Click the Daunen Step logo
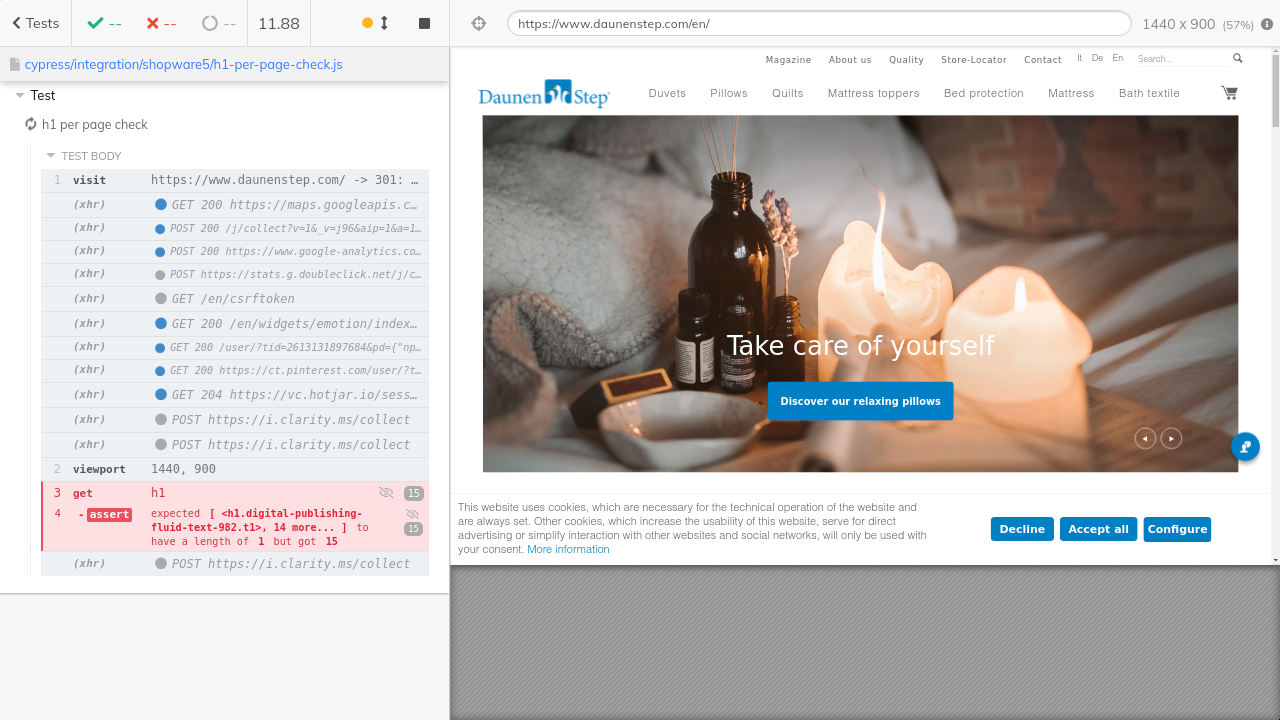Viewport: 1280px width, 720px height. 544,94
